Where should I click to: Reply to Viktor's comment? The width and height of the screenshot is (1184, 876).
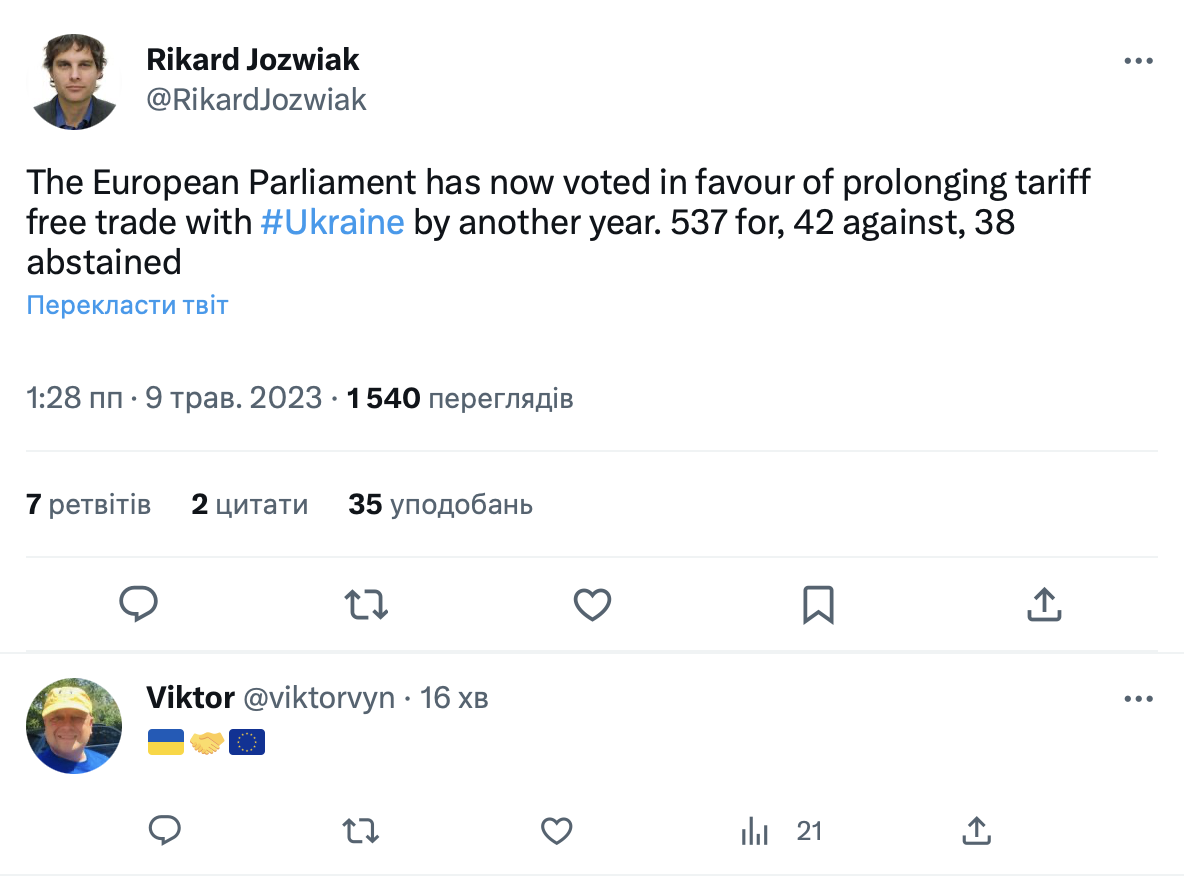click(x=164, y=830)
